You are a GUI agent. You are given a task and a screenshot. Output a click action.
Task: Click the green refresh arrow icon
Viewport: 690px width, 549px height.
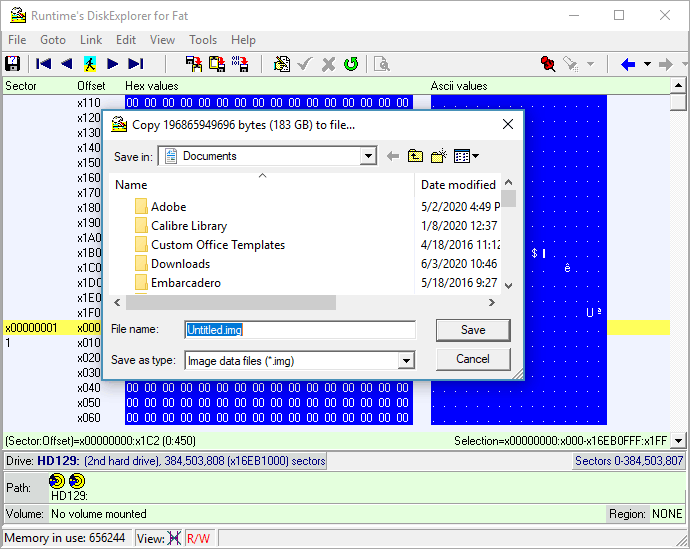coord(351,64)
